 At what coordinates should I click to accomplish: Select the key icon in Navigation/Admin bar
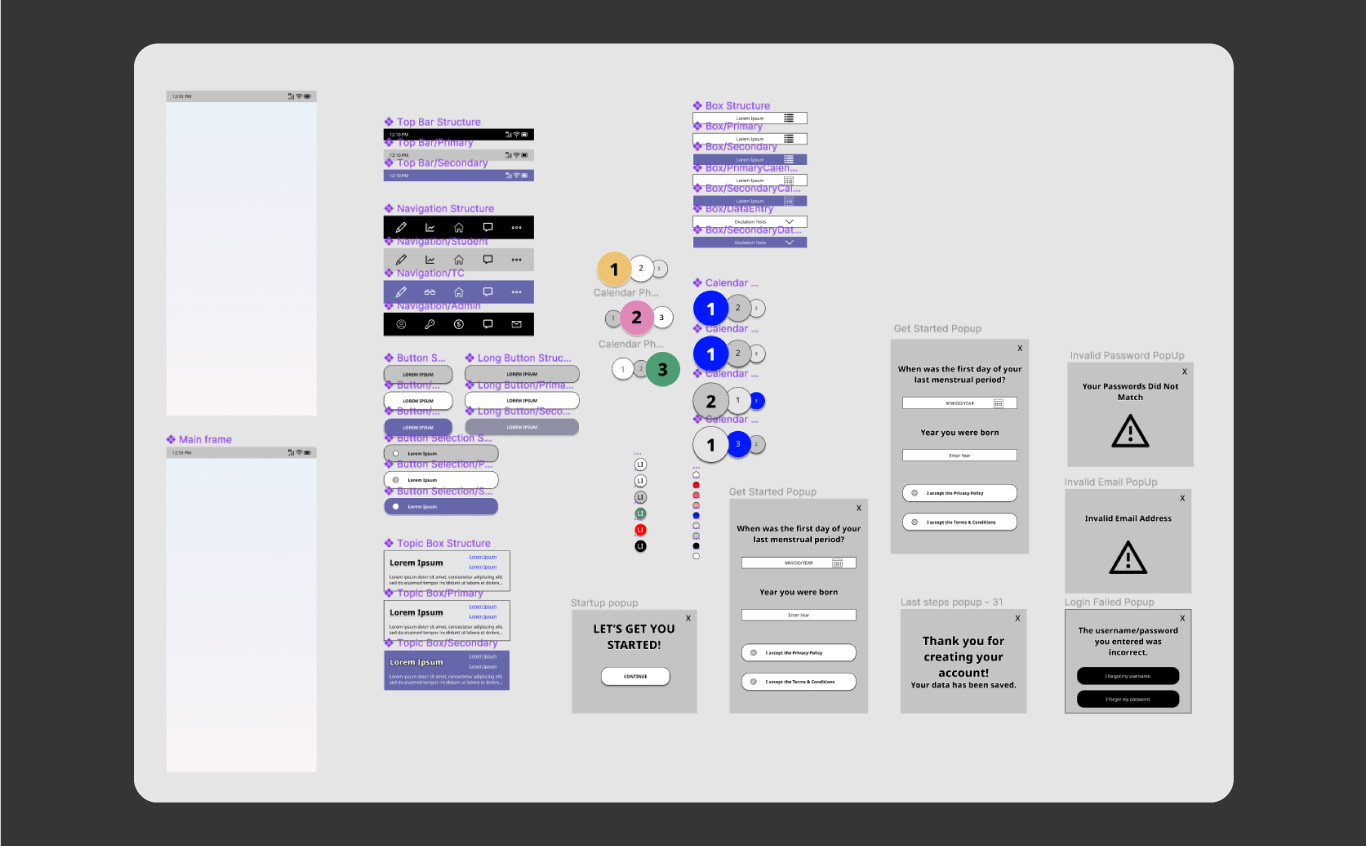pyautogui.click(x=430, y=324)
